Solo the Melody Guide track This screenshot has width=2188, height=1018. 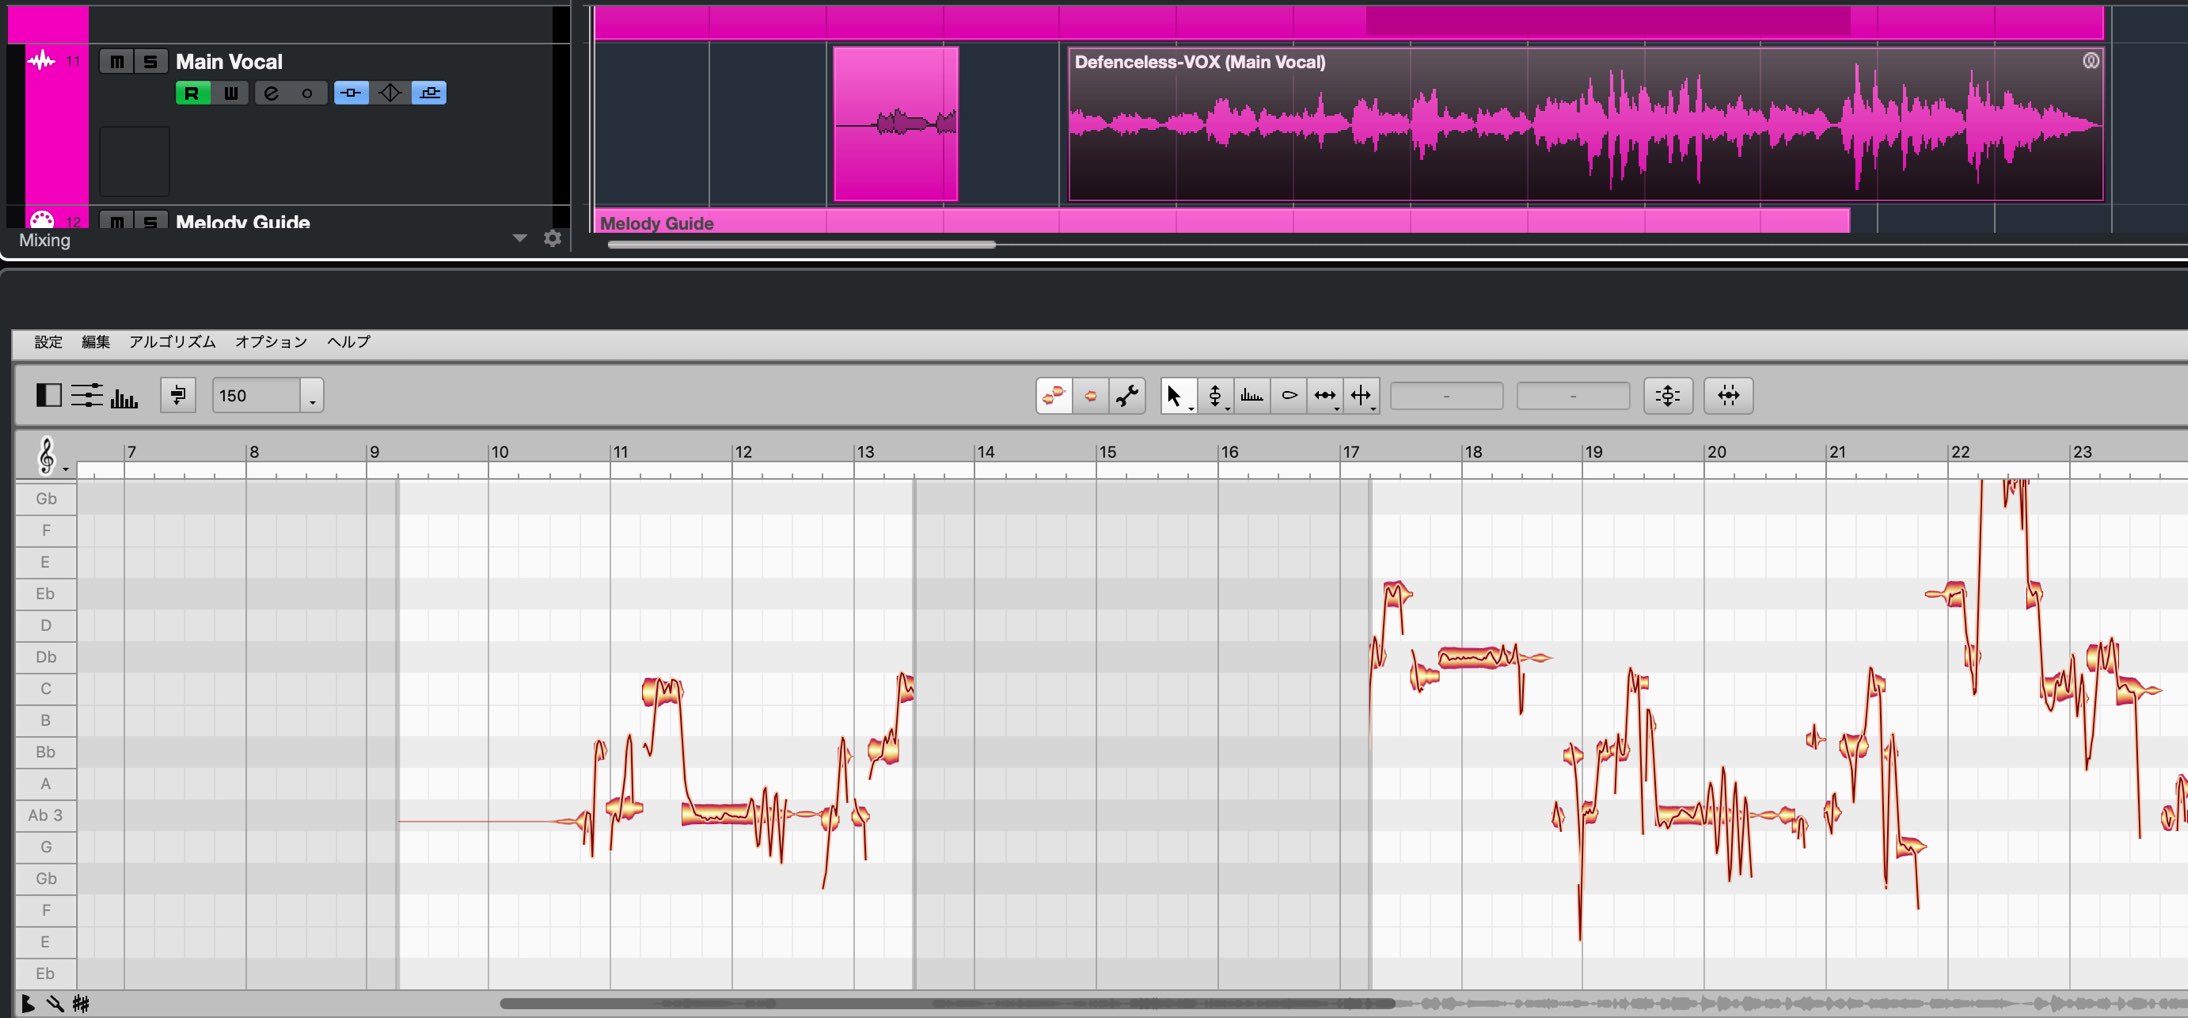click(150, 221)
